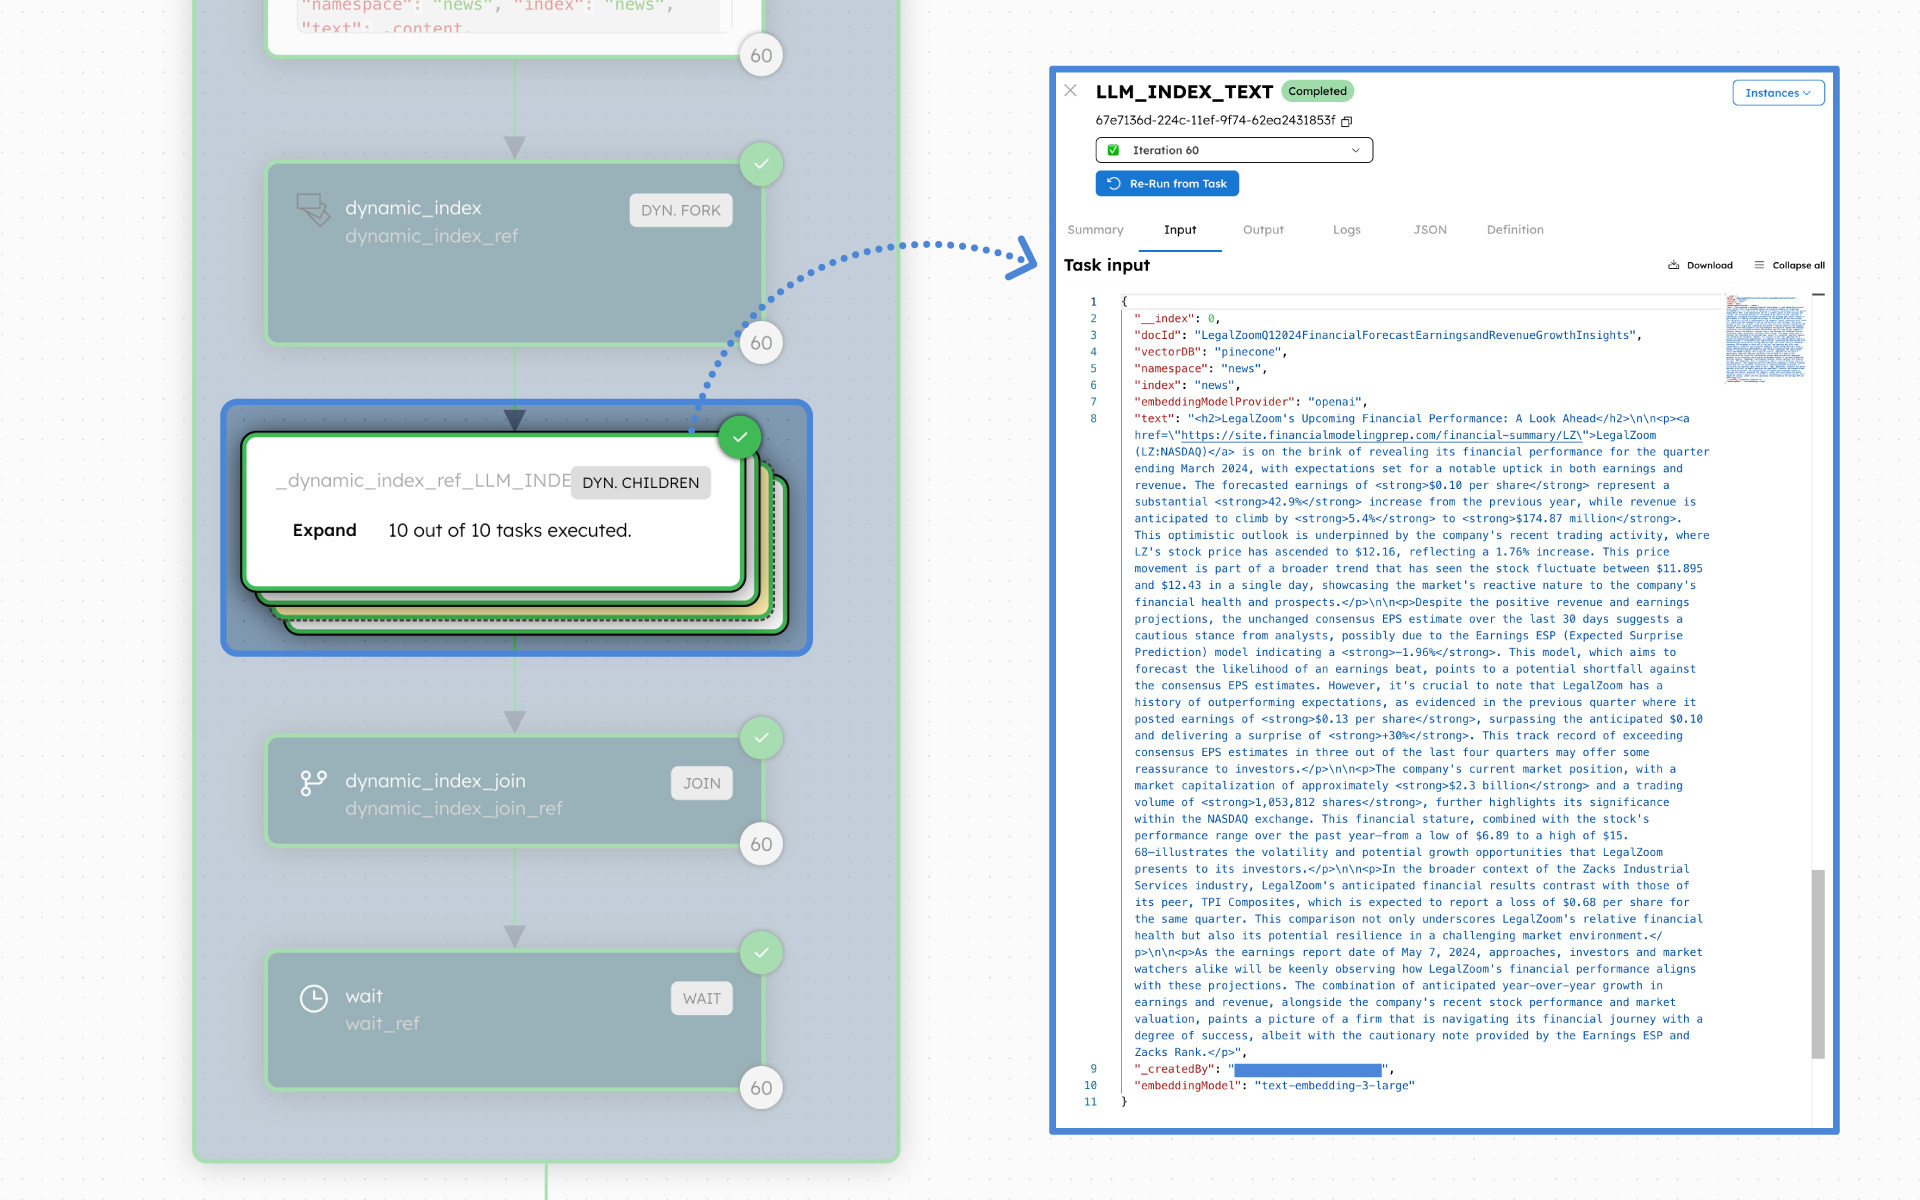Click the clock icon on the wait node

tap(314, 997)
